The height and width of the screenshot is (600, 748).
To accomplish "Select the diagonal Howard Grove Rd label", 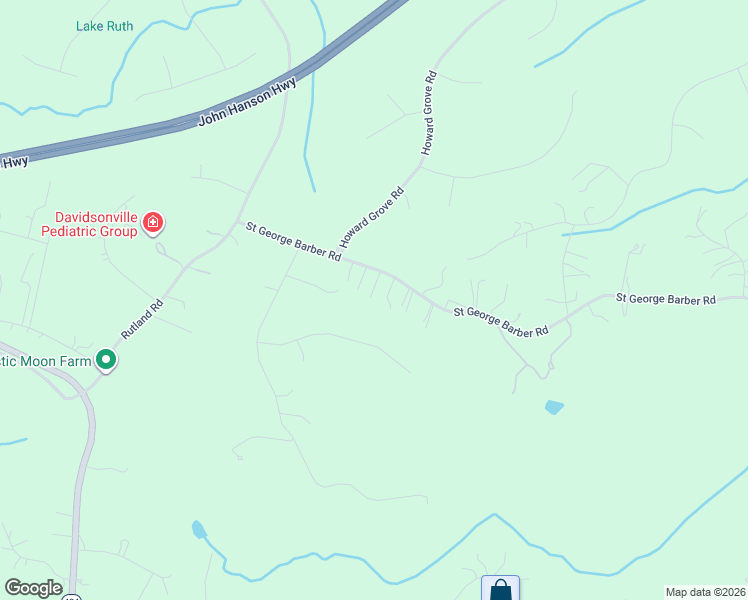I will [x=372, y=217].
